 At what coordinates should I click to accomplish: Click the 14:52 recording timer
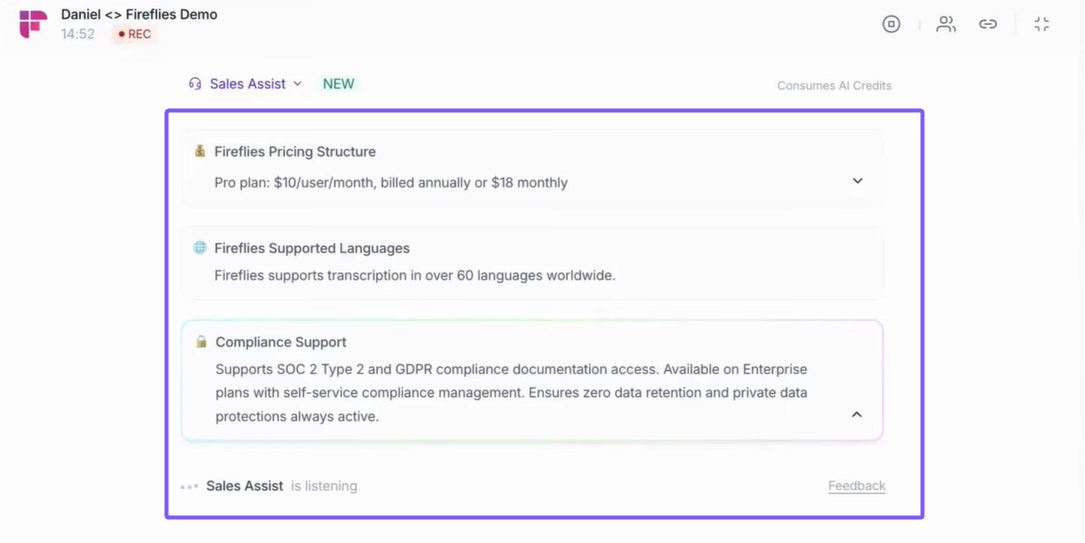[x=78, y=34]
